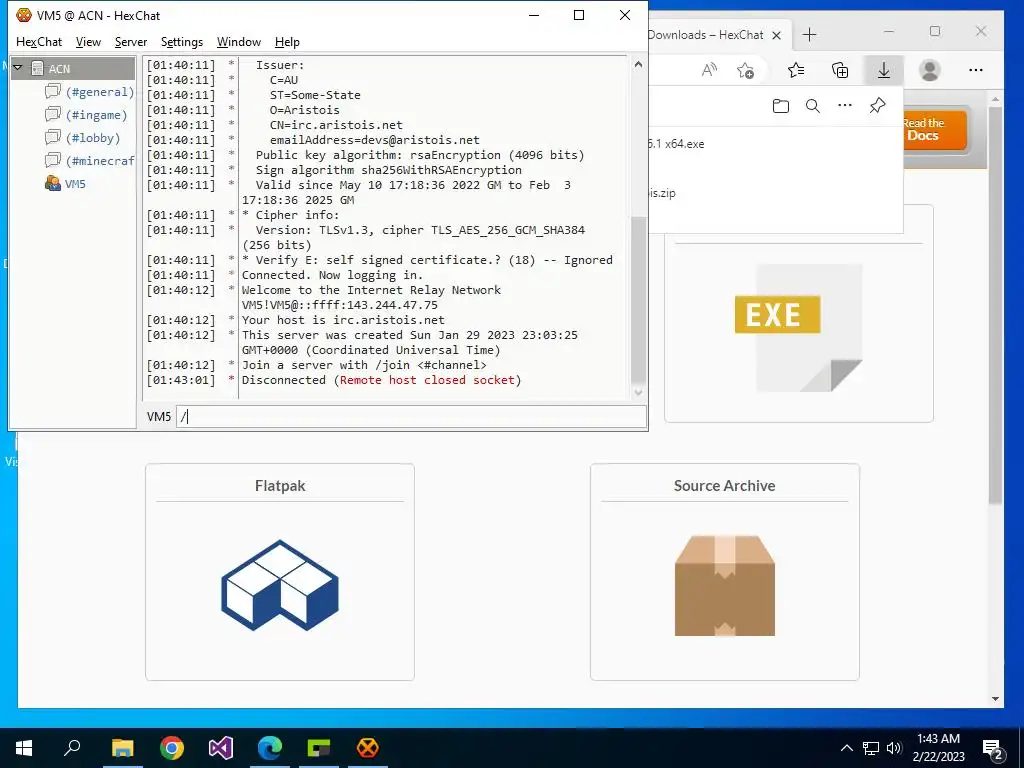Screen dimensions: 1024x768
Task: Open the volume tray icon
Action: point(894,748)
